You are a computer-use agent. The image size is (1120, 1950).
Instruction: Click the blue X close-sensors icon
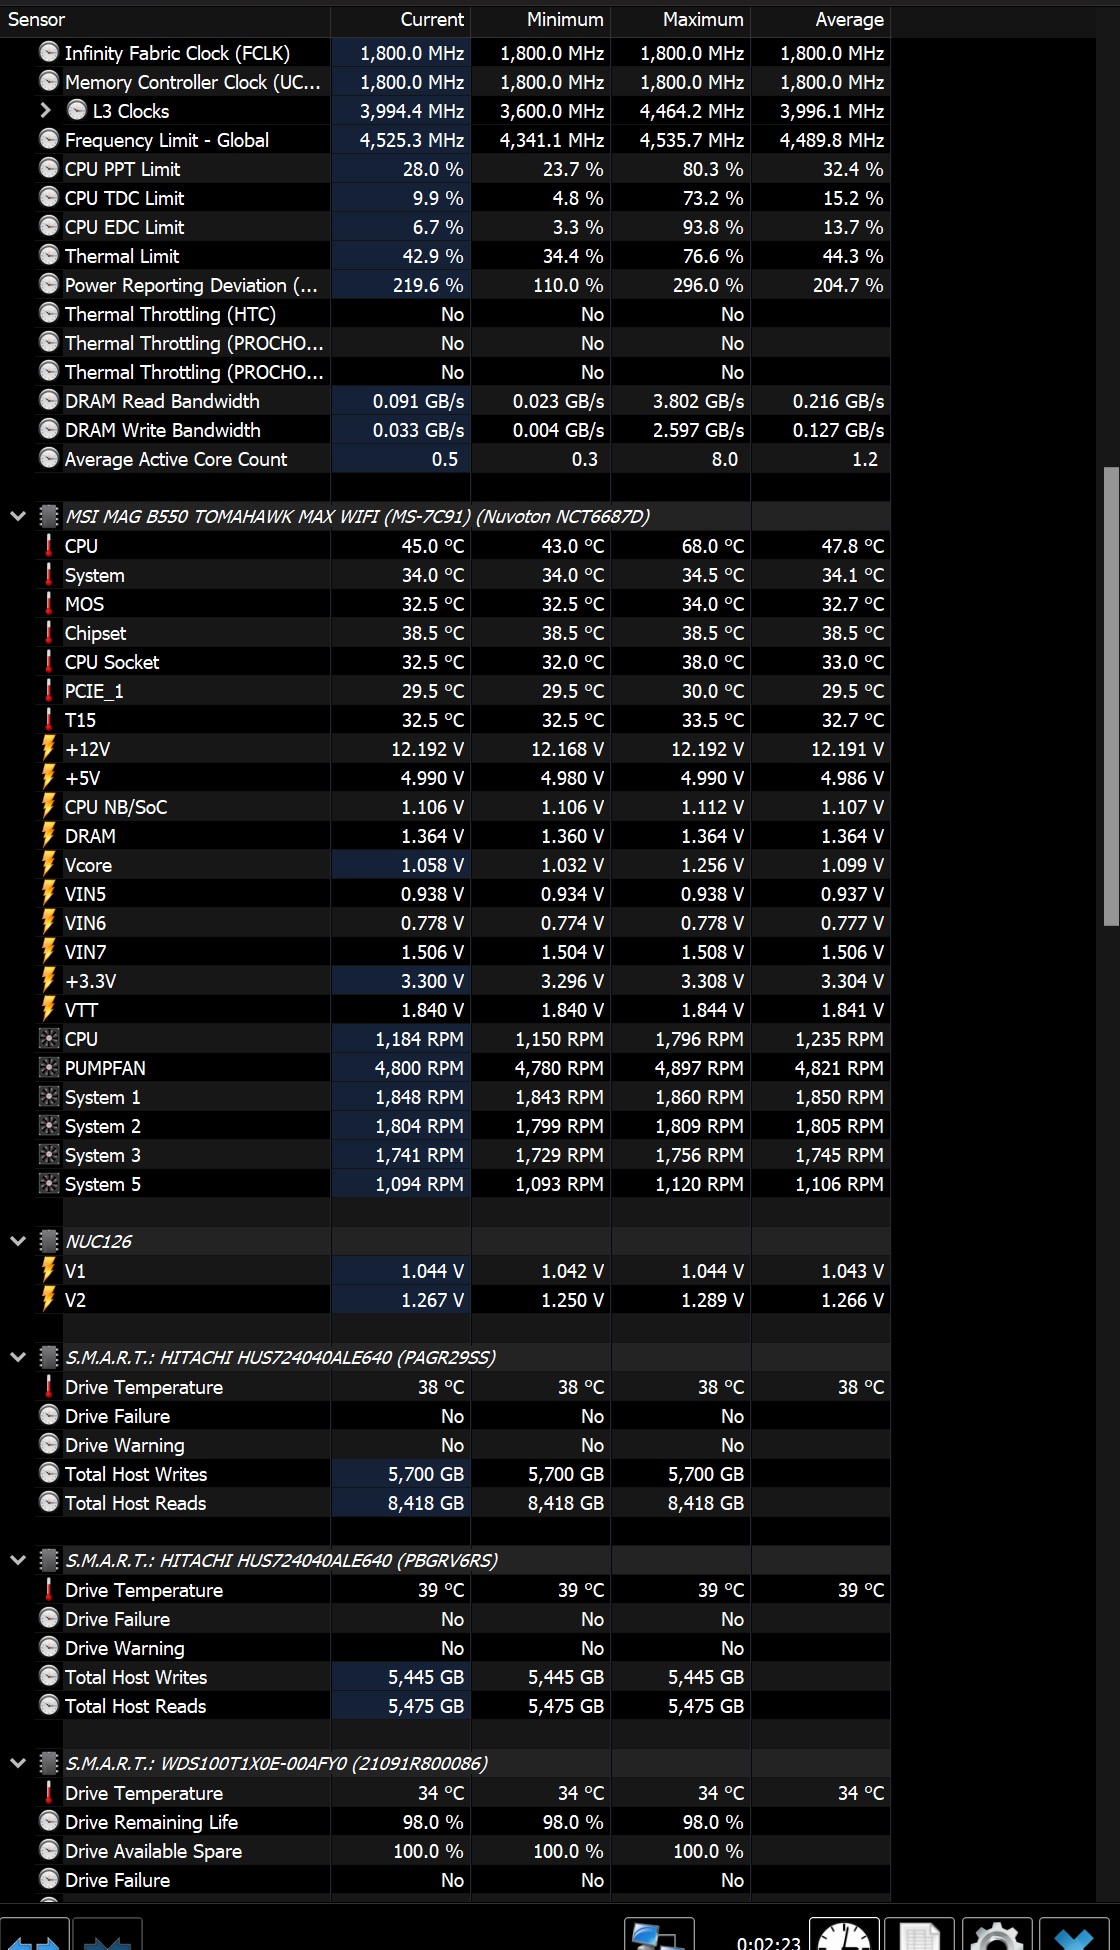tap(1075, 1934)
